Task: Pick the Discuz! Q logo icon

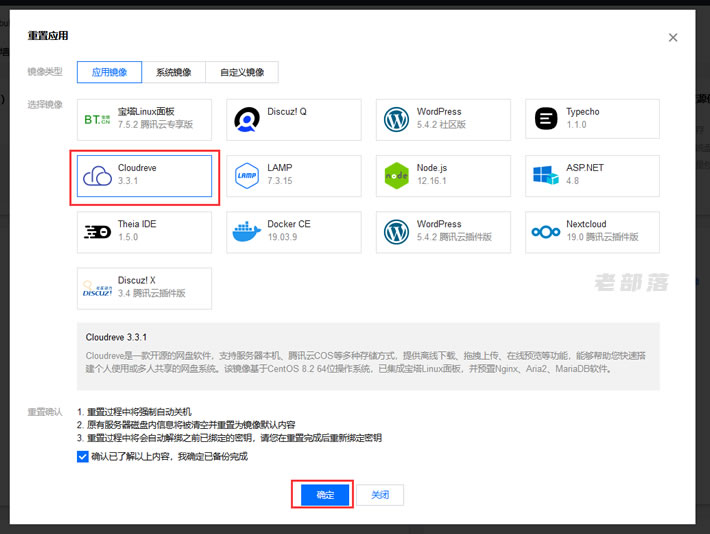Action: (247, 119)
